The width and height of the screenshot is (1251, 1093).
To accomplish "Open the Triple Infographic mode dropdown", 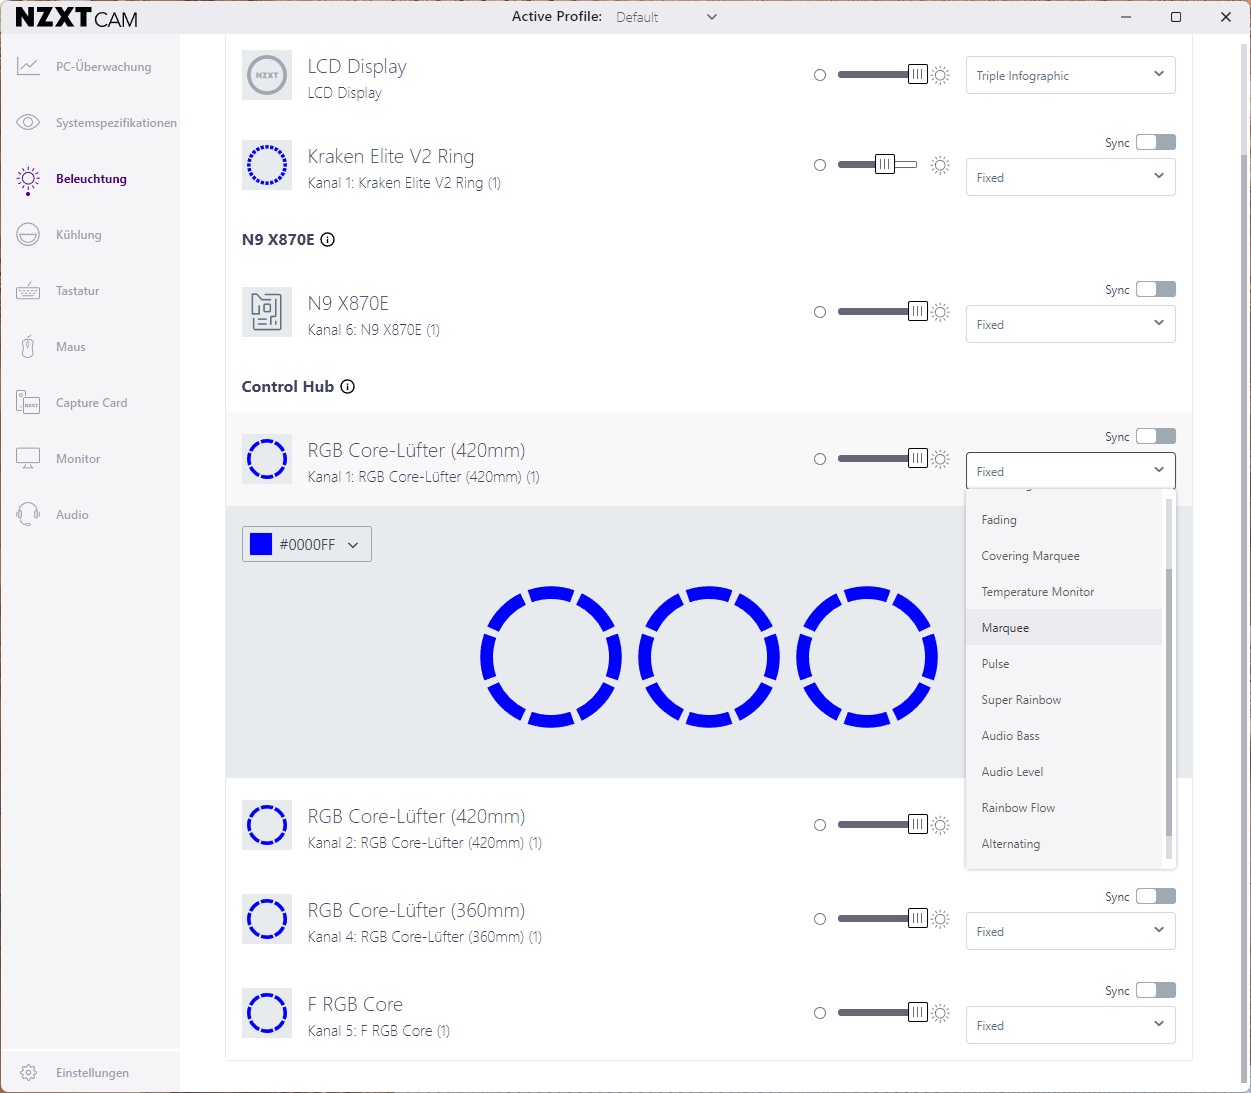I will tap(1070, 75).
